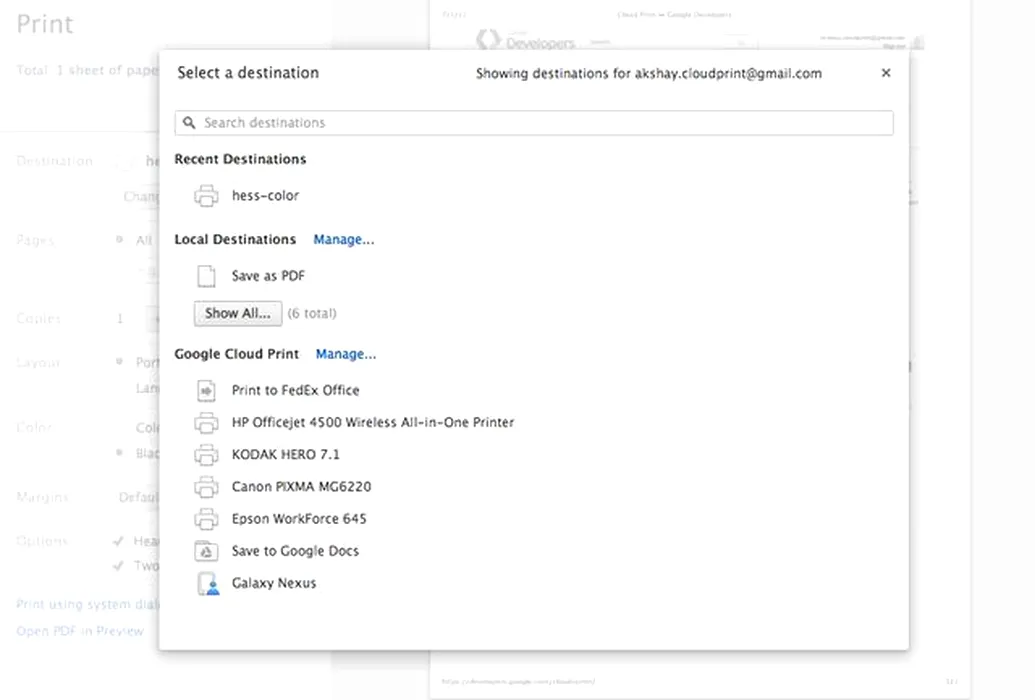This screenshot has width=1035, height=700.
Task: Open Manage link for Google Cloud Print
Action: (346, 354)
